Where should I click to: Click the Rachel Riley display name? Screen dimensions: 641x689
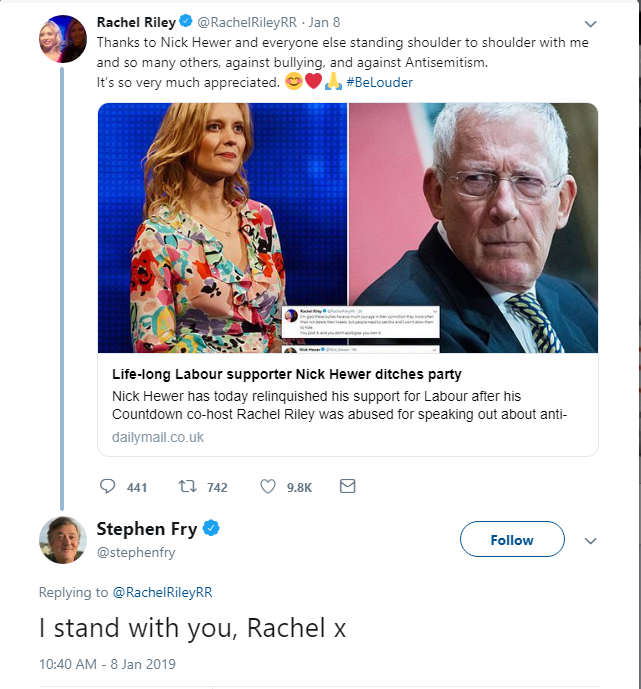[x=136, y=22]
